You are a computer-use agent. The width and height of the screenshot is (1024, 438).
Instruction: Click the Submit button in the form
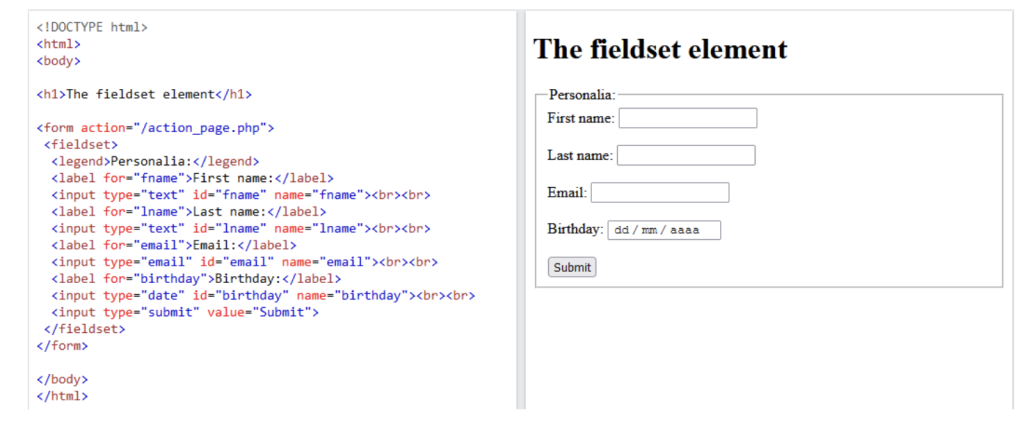point(572,267)
